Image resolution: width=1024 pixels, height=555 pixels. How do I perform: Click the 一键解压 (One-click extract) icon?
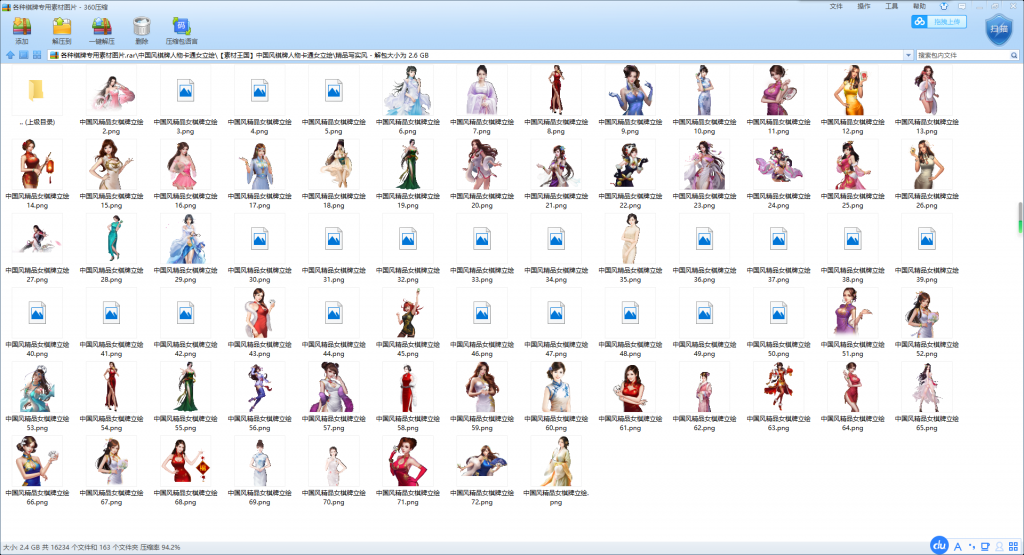(102, 27)
